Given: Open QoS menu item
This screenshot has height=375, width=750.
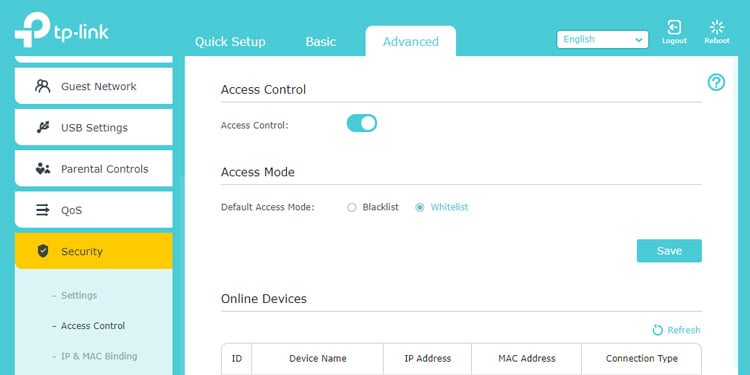Looking at the screenshot, I should 94,210.
